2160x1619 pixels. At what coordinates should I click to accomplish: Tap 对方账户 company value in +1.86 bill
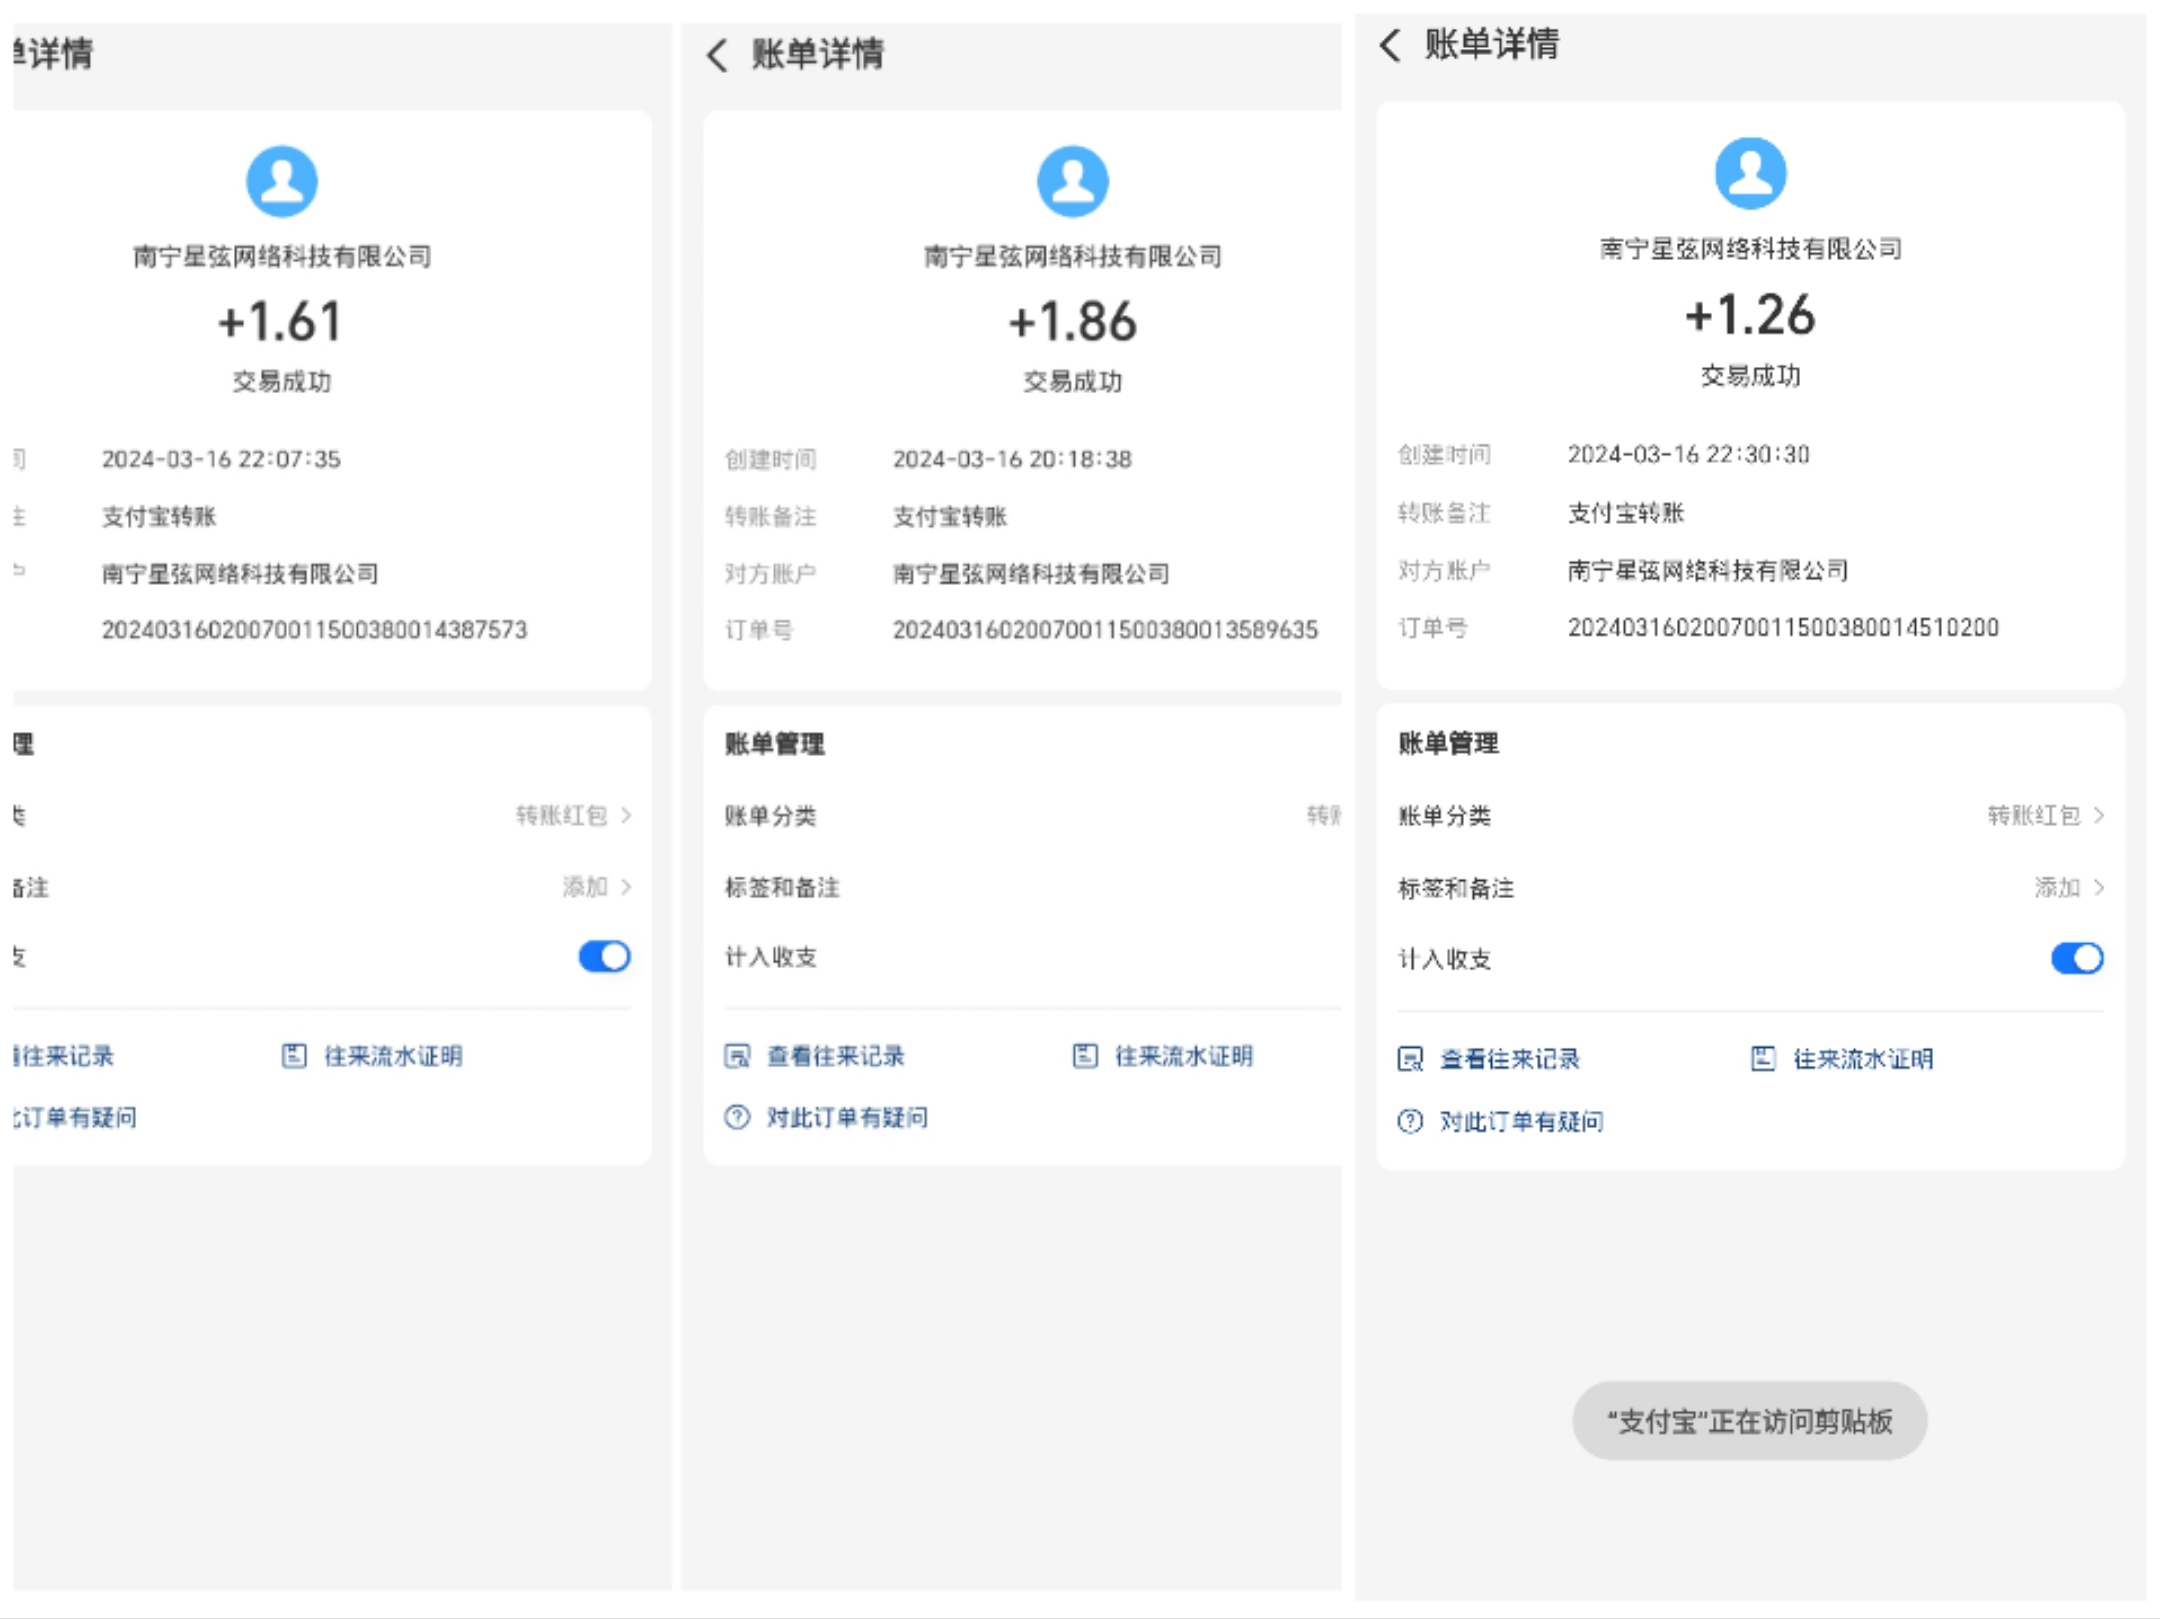(x=1031, y=574)
